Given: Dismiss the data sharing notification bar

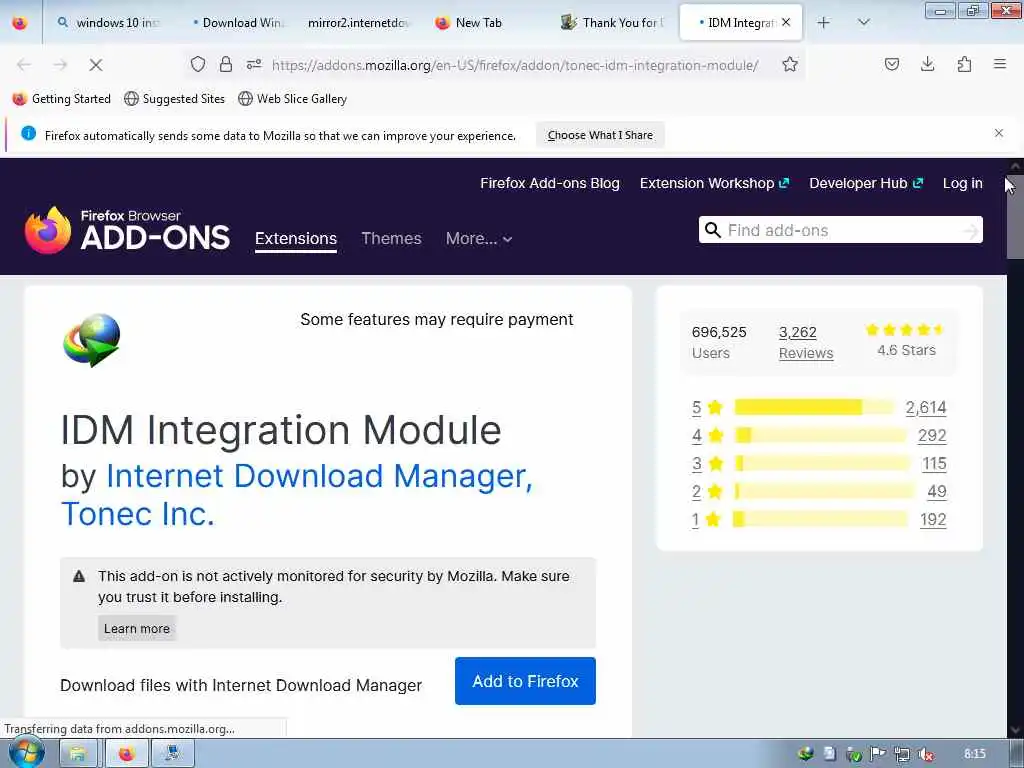Looking at the screenshot, I should (x=999, y=133).
